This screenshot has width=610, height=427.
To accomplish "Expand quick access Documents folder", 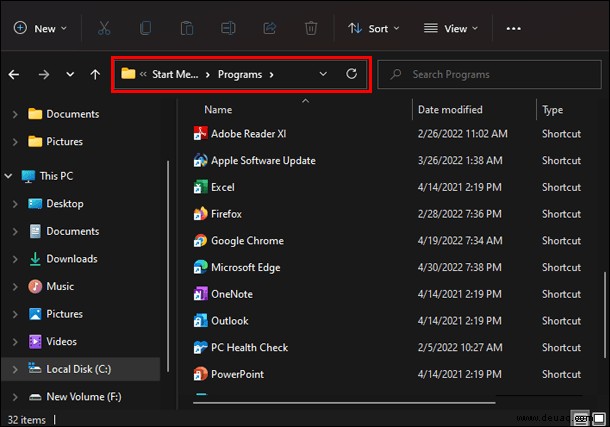I will click(15, 114).
